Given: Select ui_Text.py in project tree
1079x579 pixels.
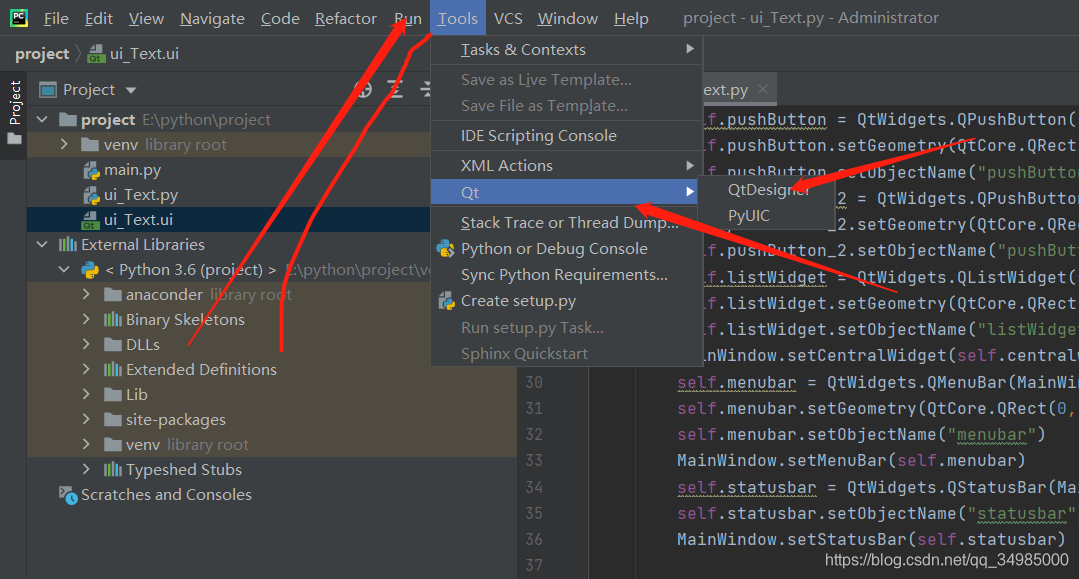Looking at the screenshot, I should pos(140,195).
